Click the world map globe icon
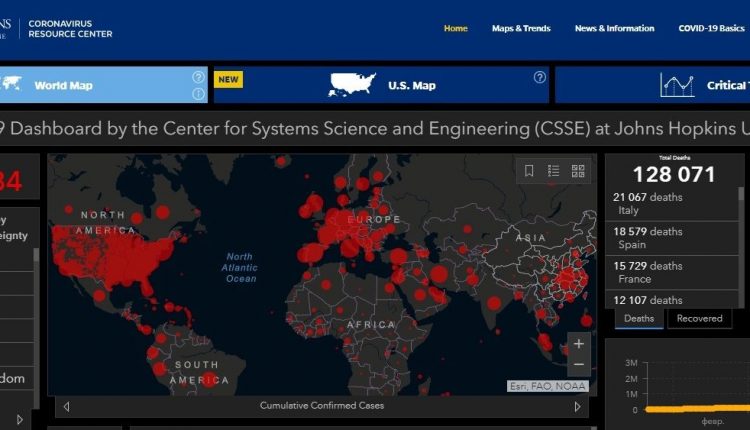The height and width of the screenshot is (430, 750). (x=11, y=84)
